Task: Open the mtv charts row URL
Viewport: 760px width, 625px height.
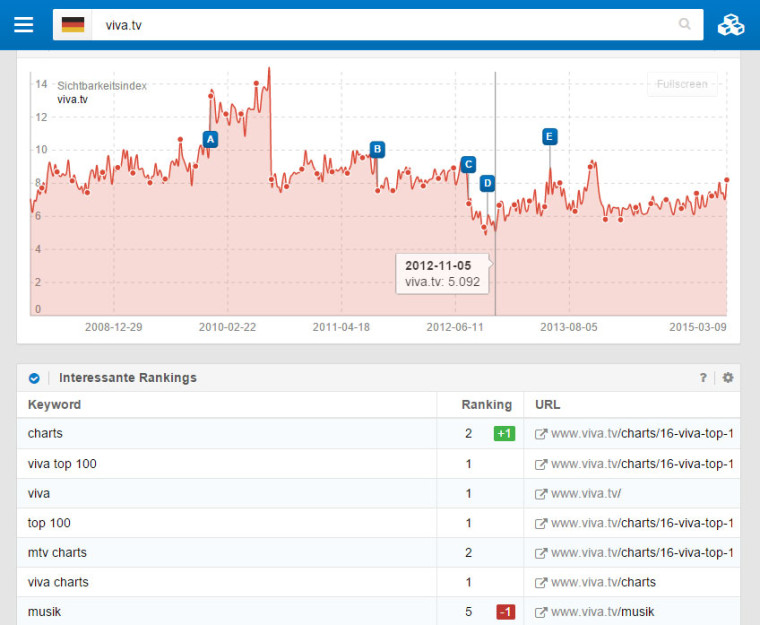Action: (x=642, y=553)
